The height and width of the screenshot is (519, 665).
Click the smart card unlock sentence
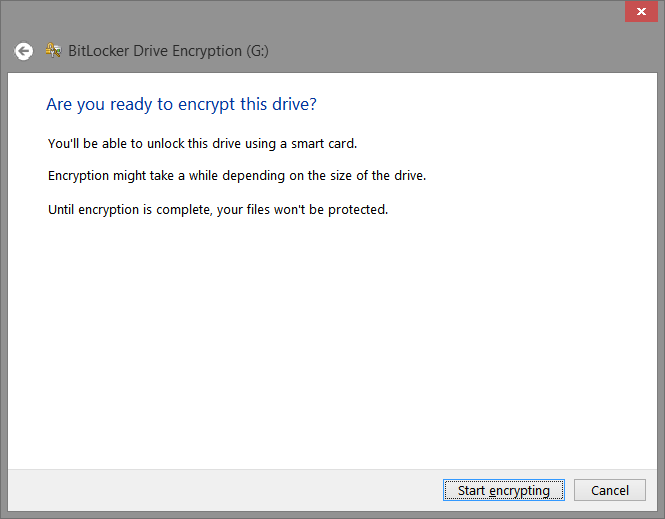point(202,143)
